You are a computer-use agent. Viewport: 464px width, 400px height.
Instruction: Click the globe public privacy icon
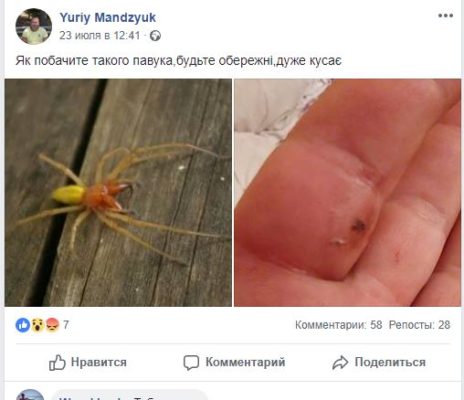[155, 36]
